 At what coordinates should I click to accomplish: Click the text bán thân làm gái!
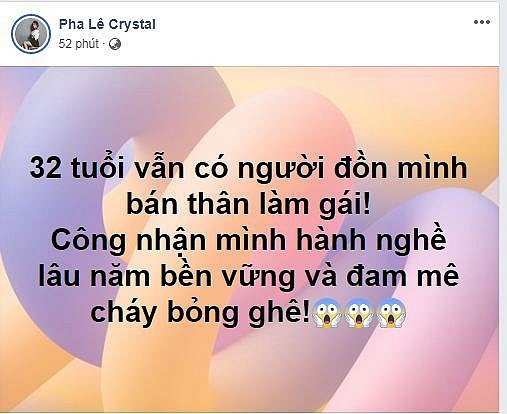(x=248, y=204)
